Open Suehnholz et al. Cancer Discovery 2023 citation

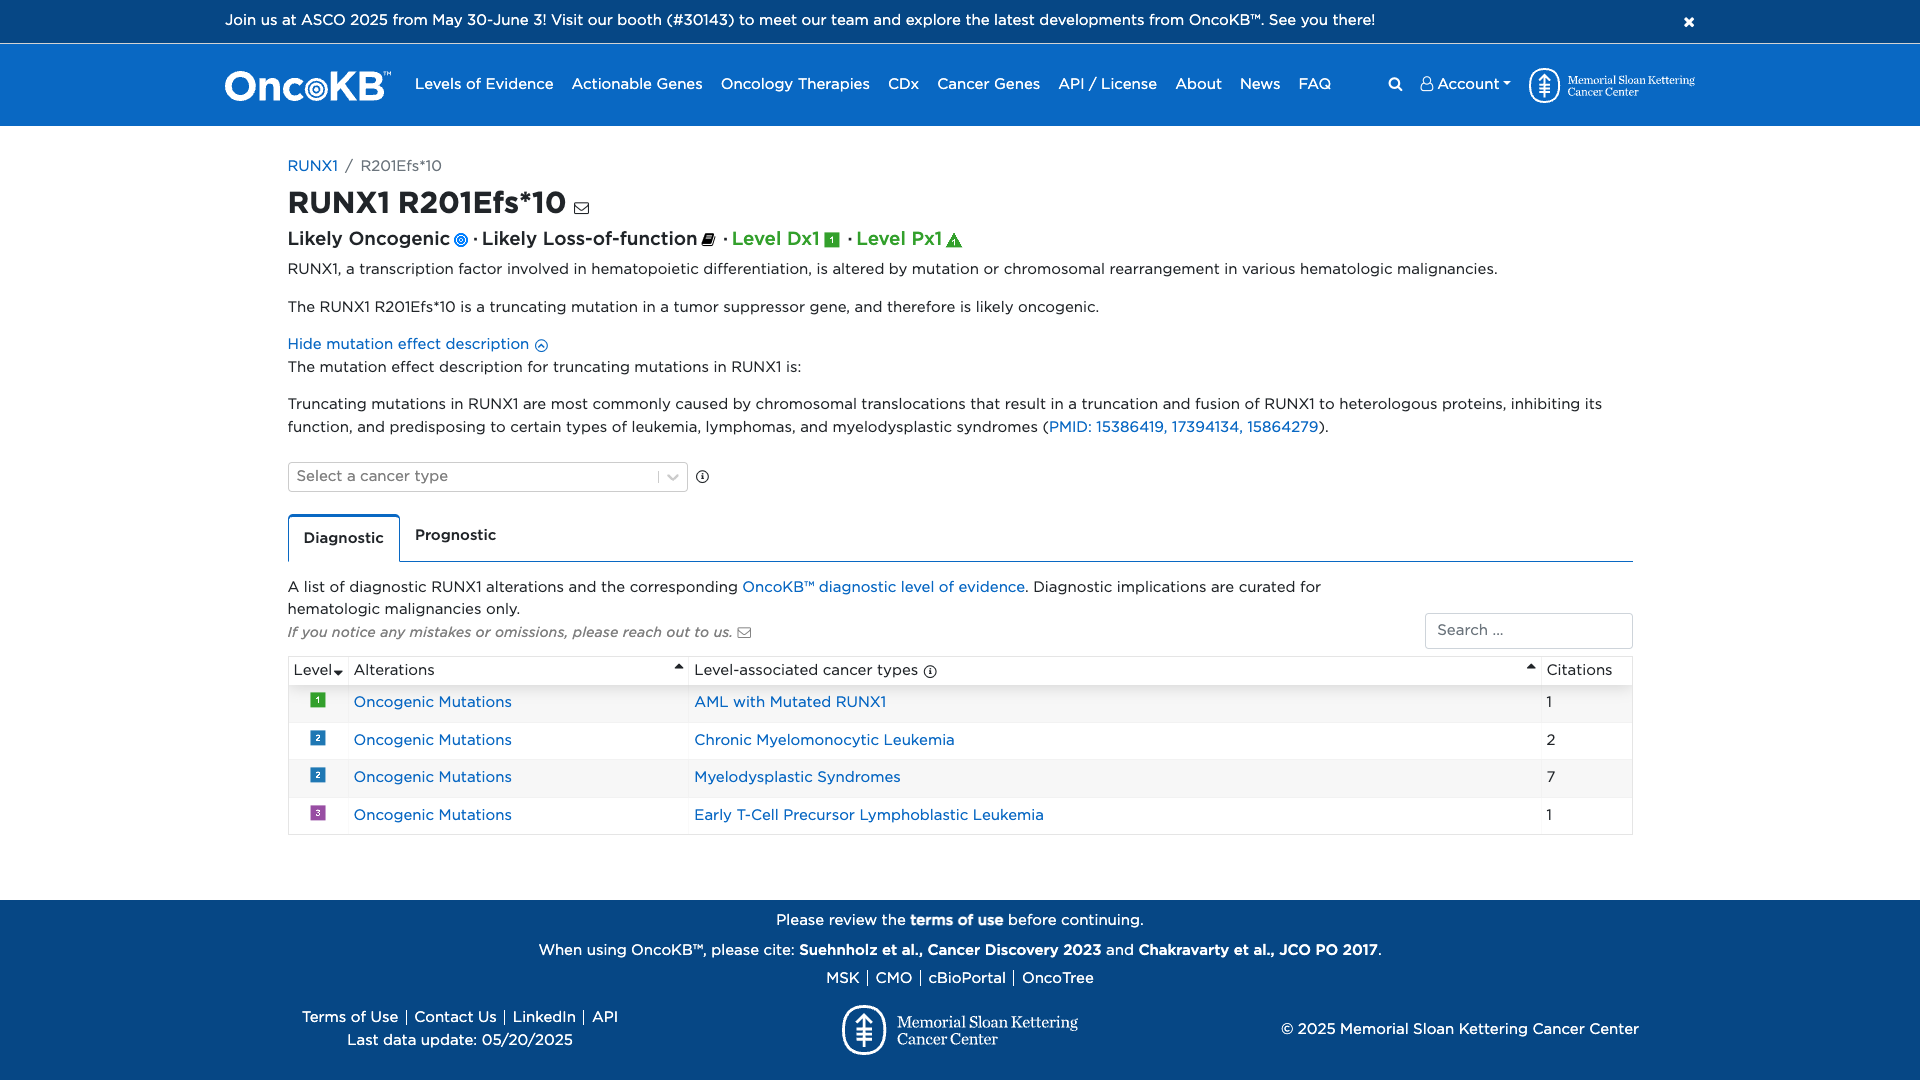(x=950, y=951)
